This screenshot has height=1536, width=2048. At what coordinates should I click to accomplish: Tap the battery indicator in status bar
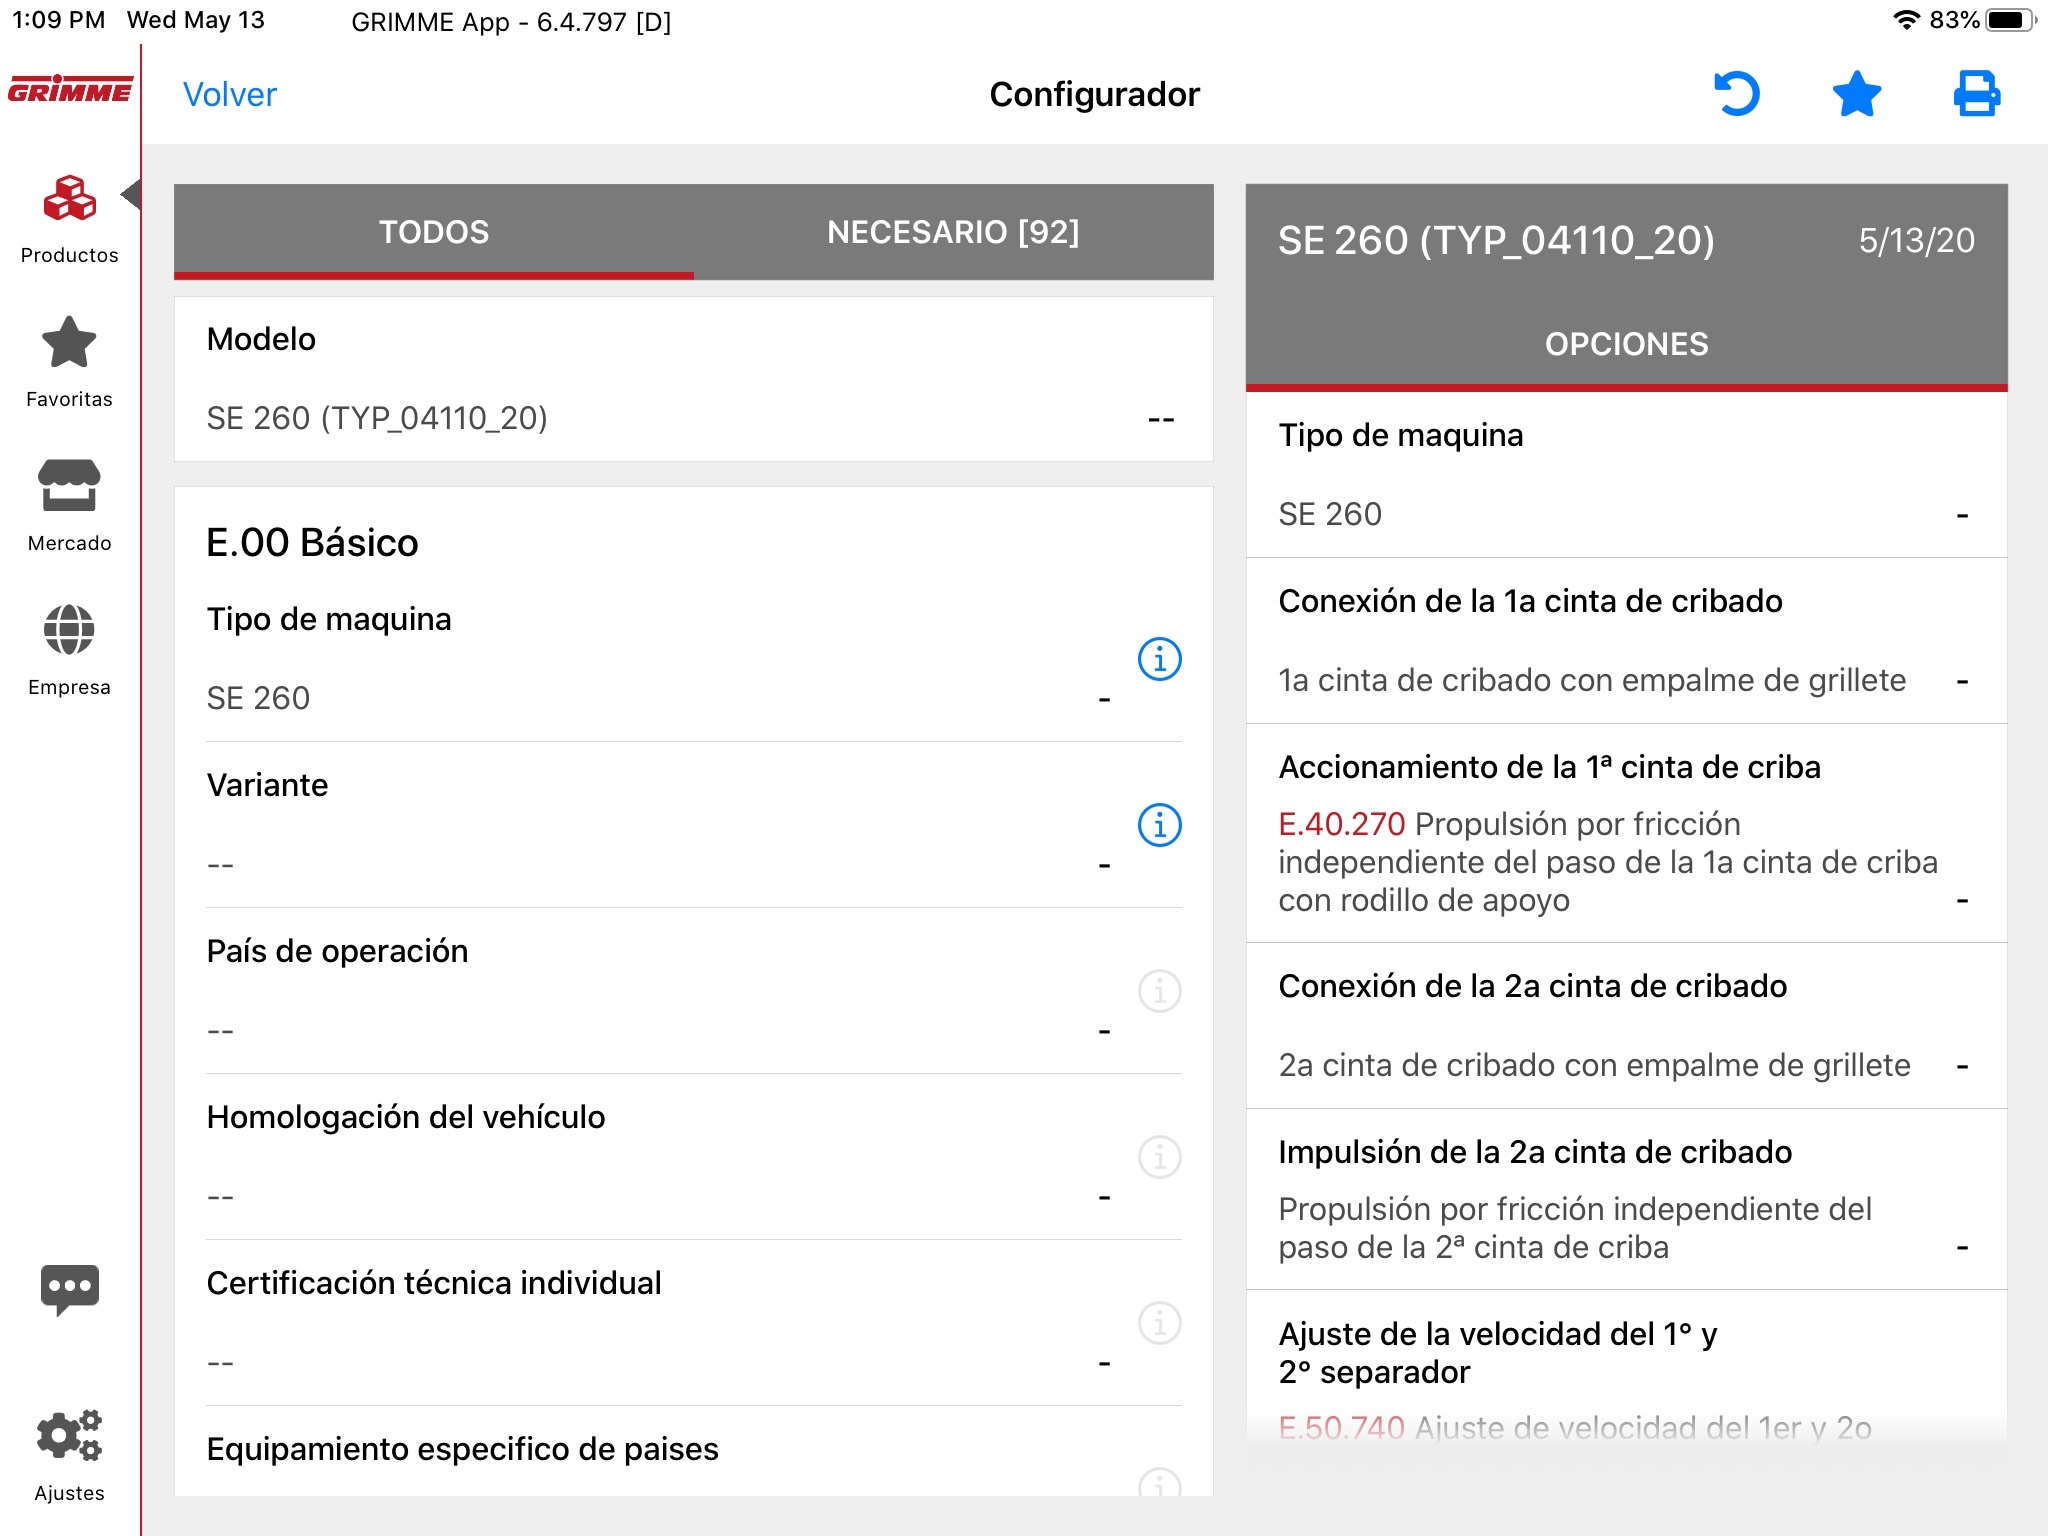(x=2010, y=20)
